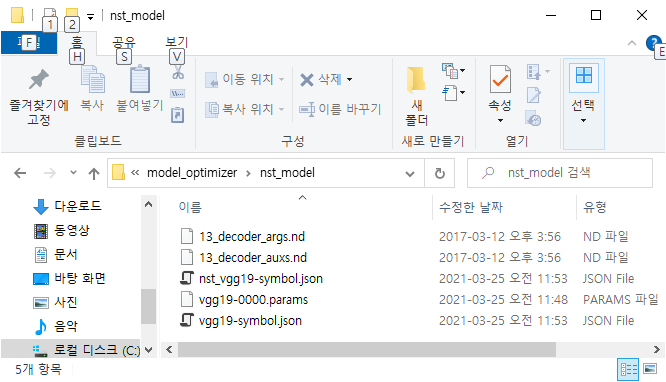Open the 보기 (View) tab
Screen dimensions: 666x382
tap(177, 43)
